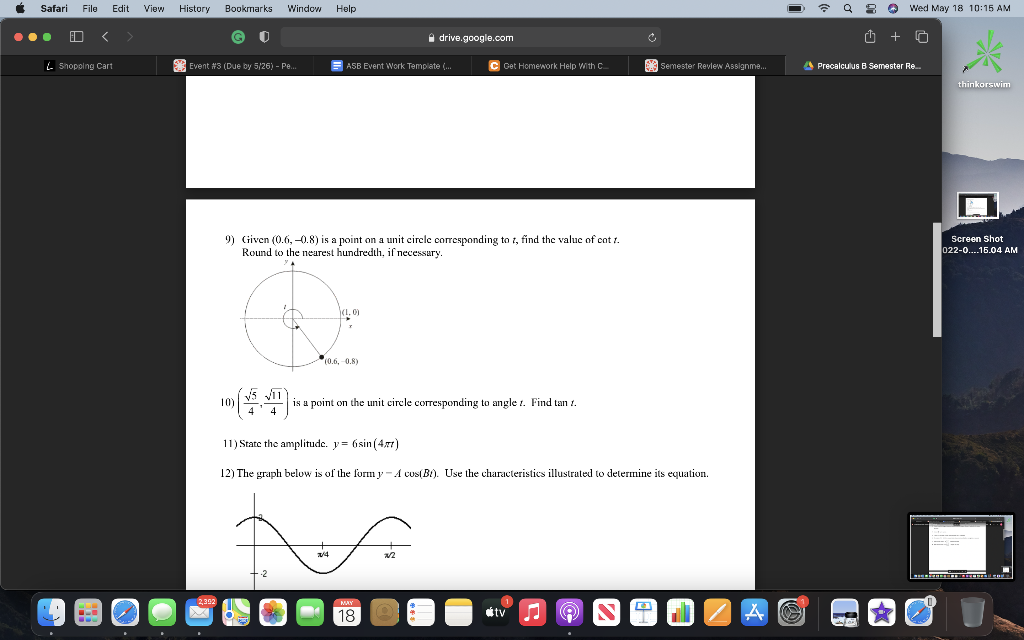The image size is (1024, 640).
Task: Open the Share menu in Safari
Action: coord(869,37)
